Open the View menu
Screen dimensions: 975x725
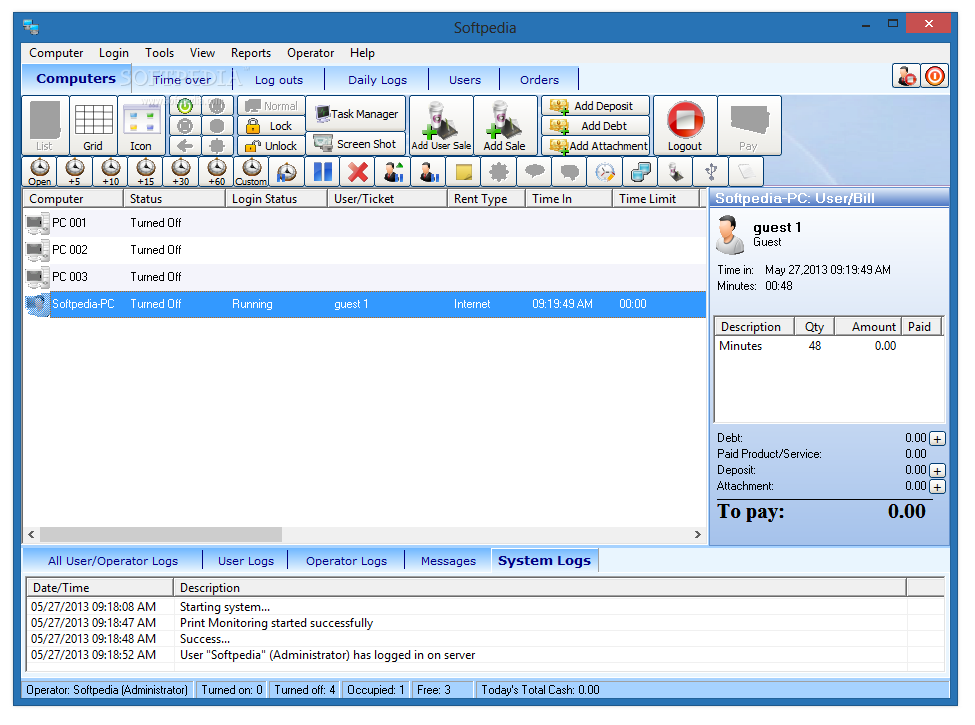202,53
